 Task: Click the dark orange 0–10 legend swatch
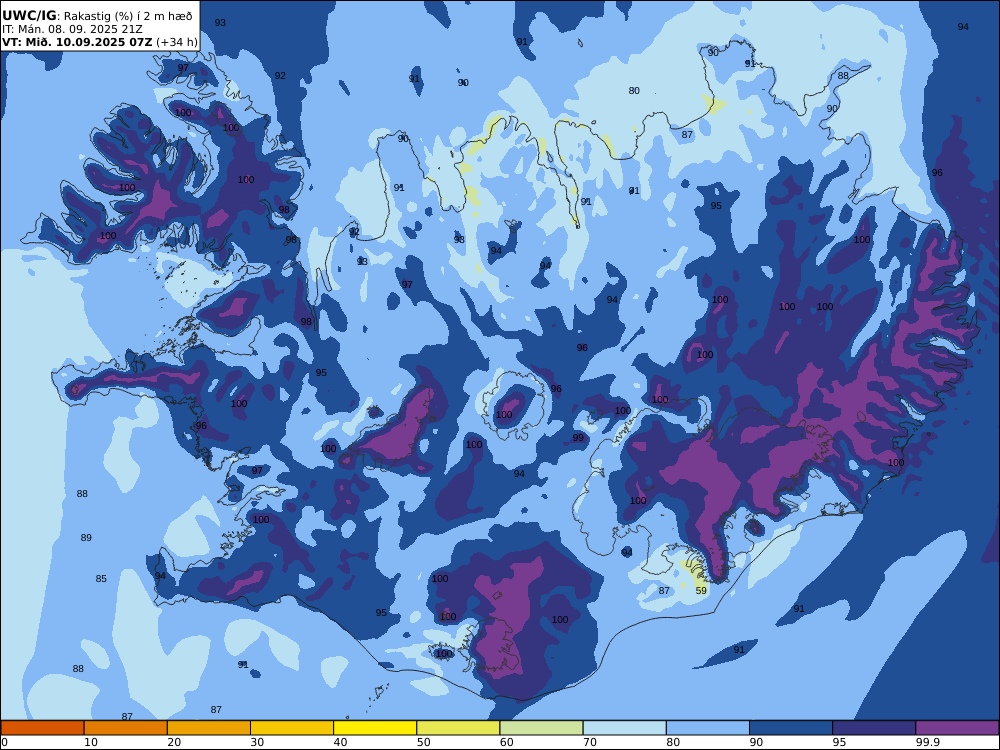click(42, 728)
